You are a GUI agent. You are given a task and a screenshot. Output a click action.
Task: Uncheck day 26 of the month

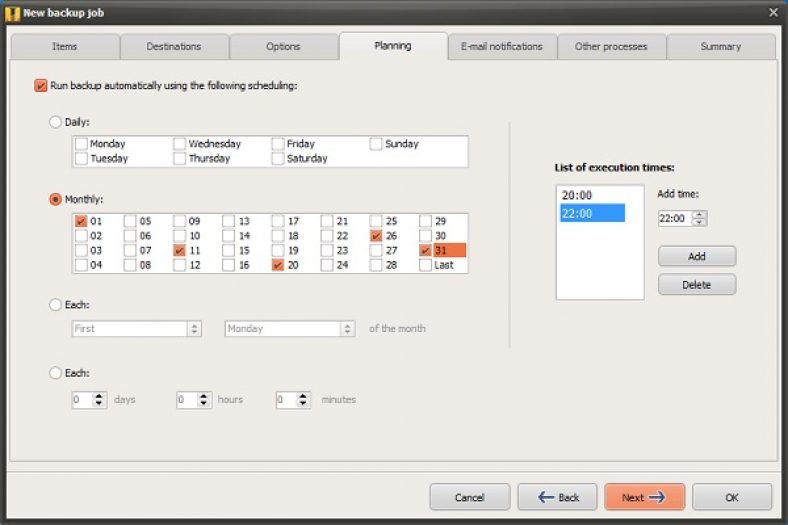pyautogui.click(x=376, y=236)
